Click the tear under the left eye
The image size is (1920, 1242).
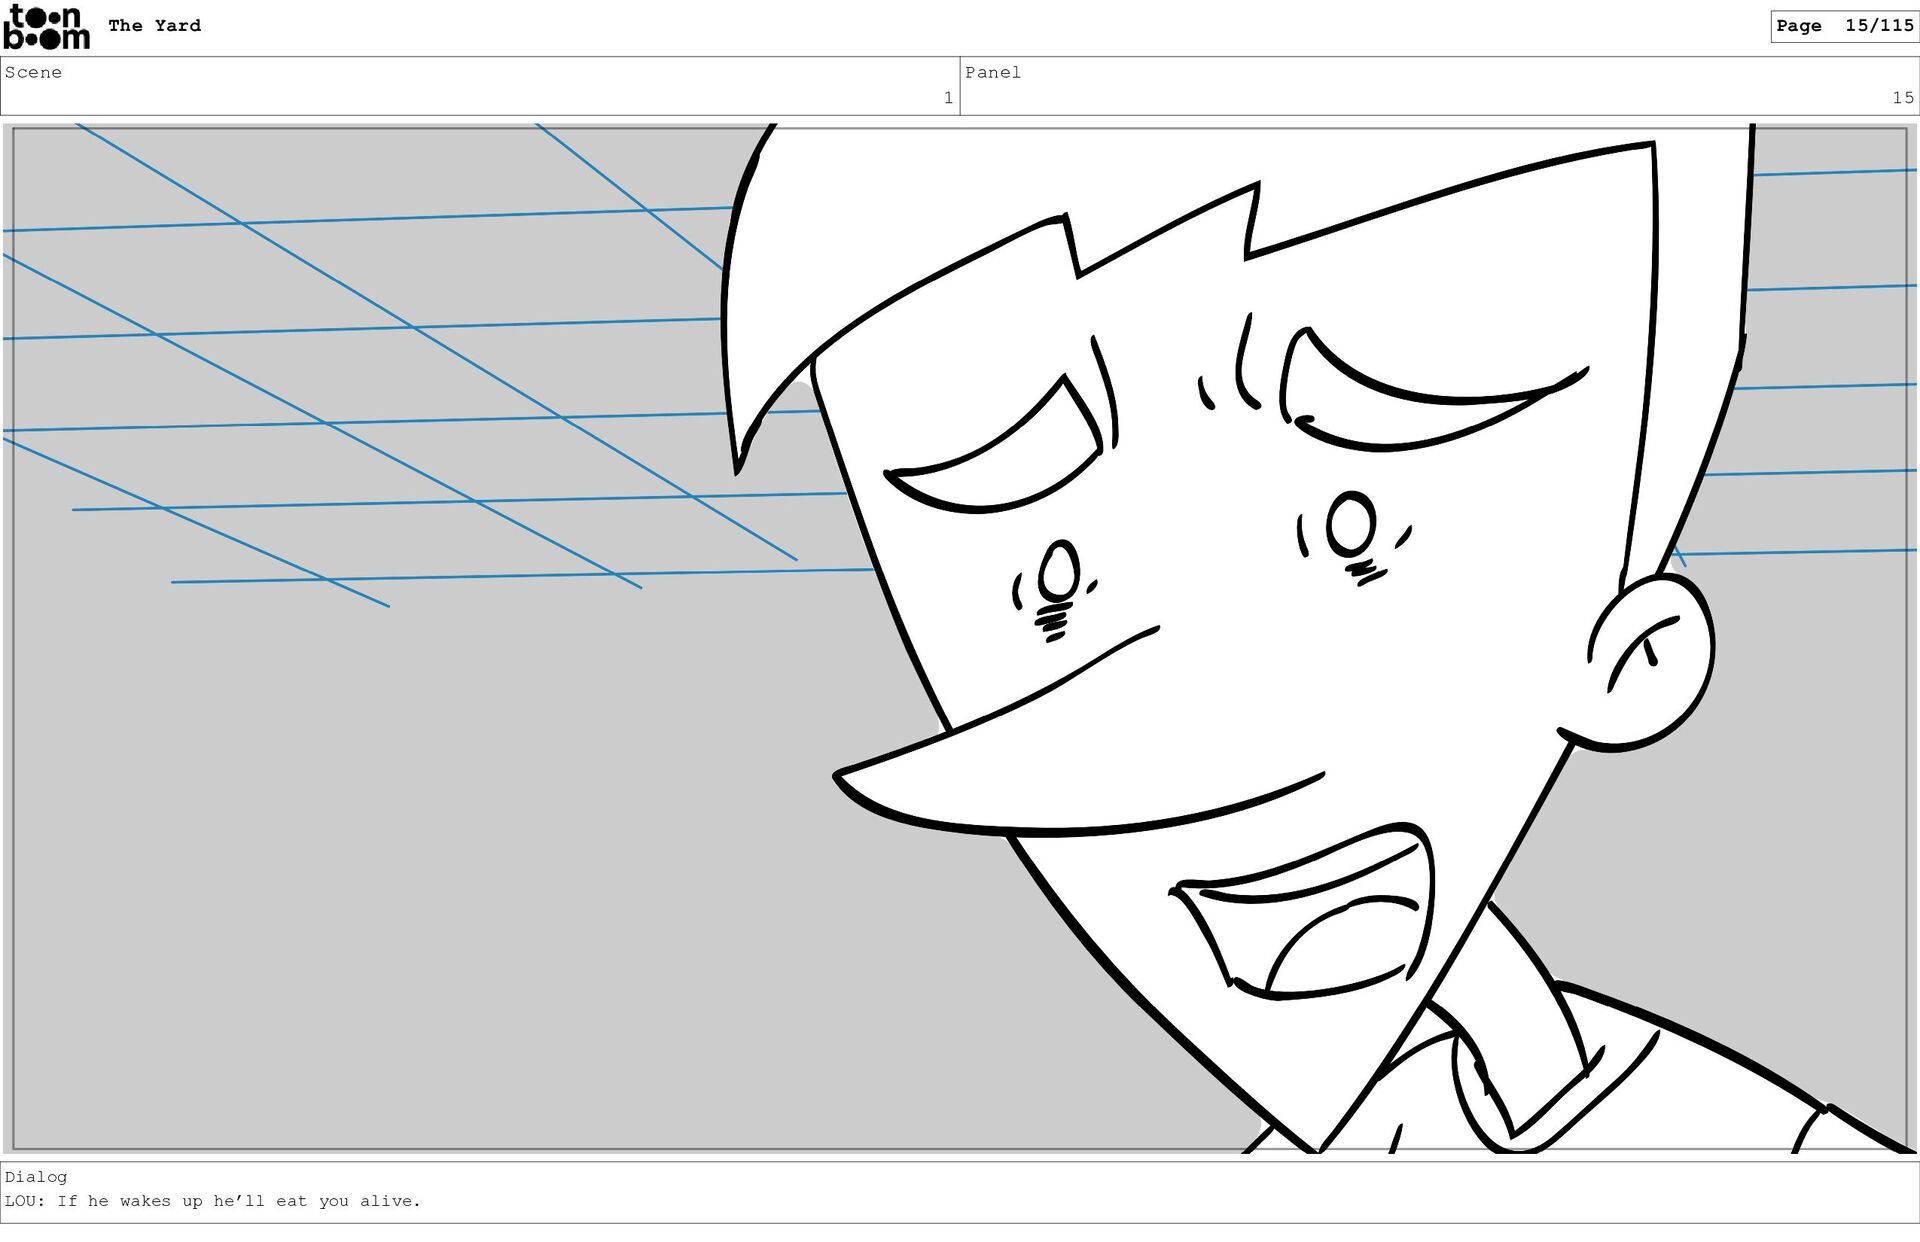pyautogui.click(x=1059, y=570)
